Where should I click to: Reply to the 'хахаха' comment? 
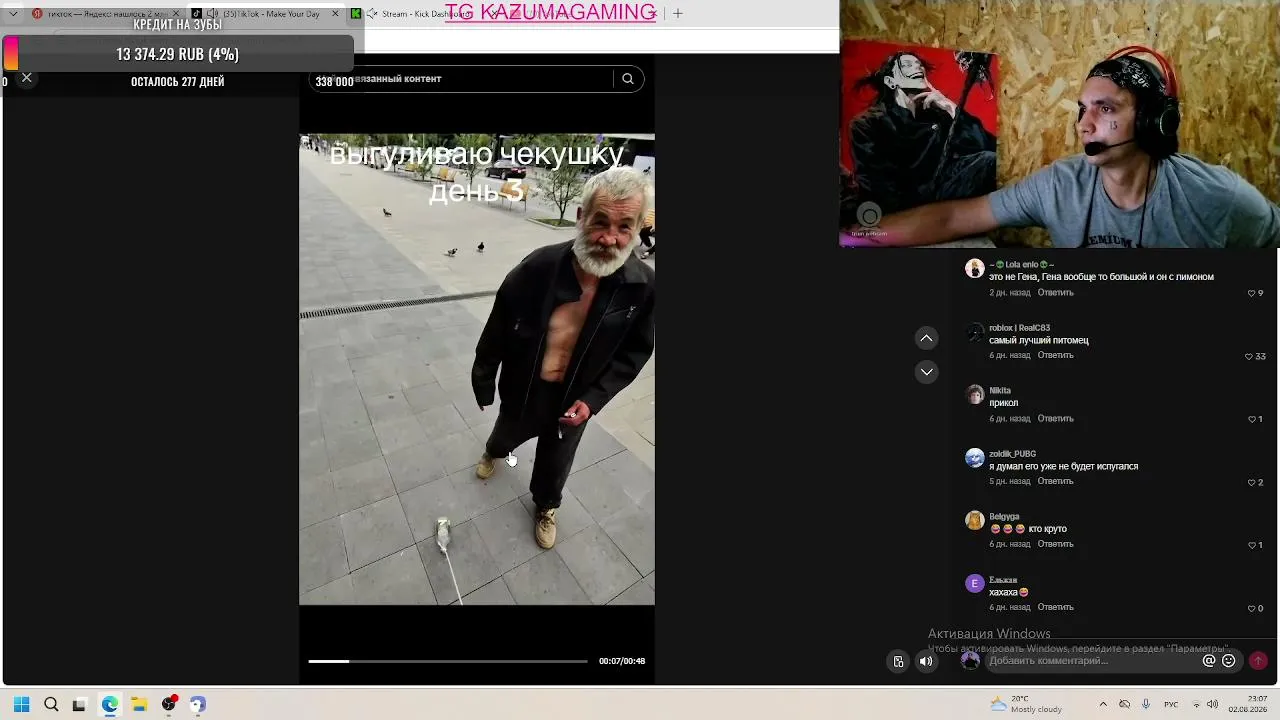1055,608
